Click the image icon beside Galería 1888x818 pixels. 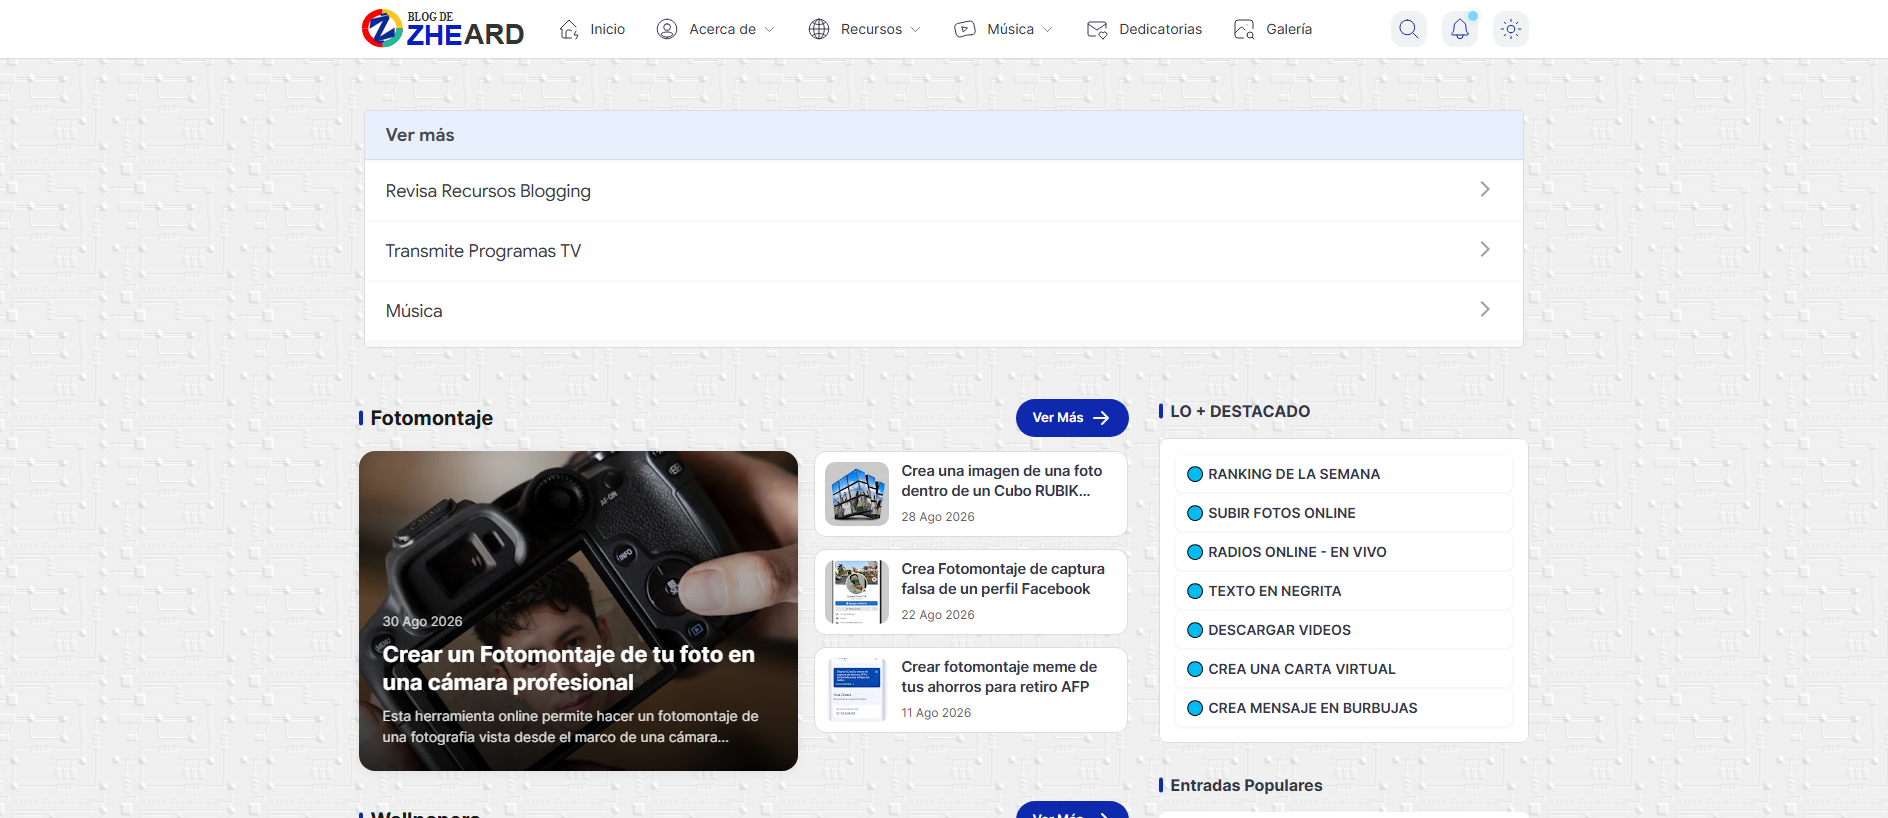pyautogui.click(x=1244, y=29)
